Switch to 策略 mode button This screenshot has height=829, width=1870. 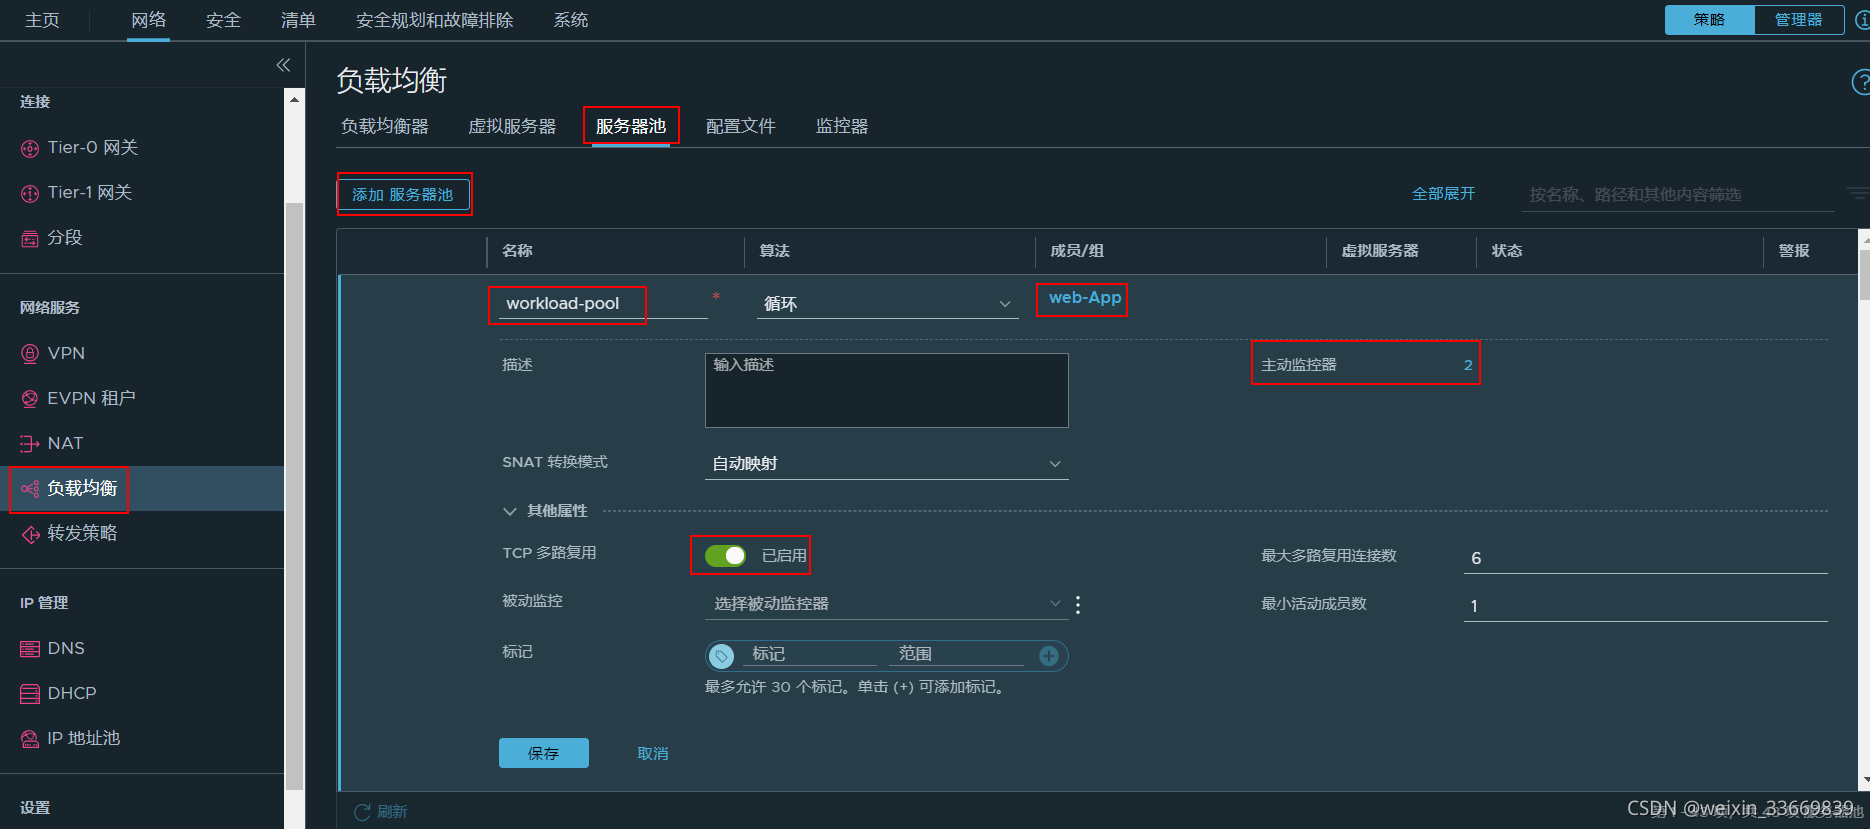point(1710,20)
